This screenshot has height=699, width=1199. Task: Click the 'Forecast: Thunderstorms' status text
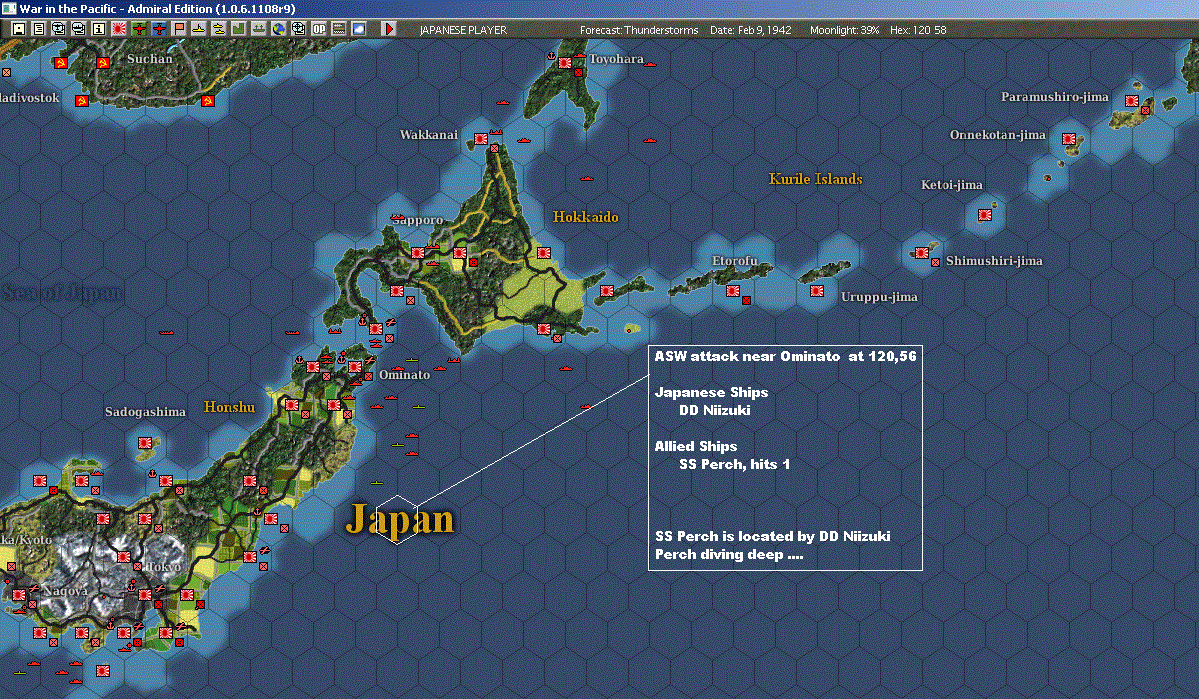click(x=638, y=30)
